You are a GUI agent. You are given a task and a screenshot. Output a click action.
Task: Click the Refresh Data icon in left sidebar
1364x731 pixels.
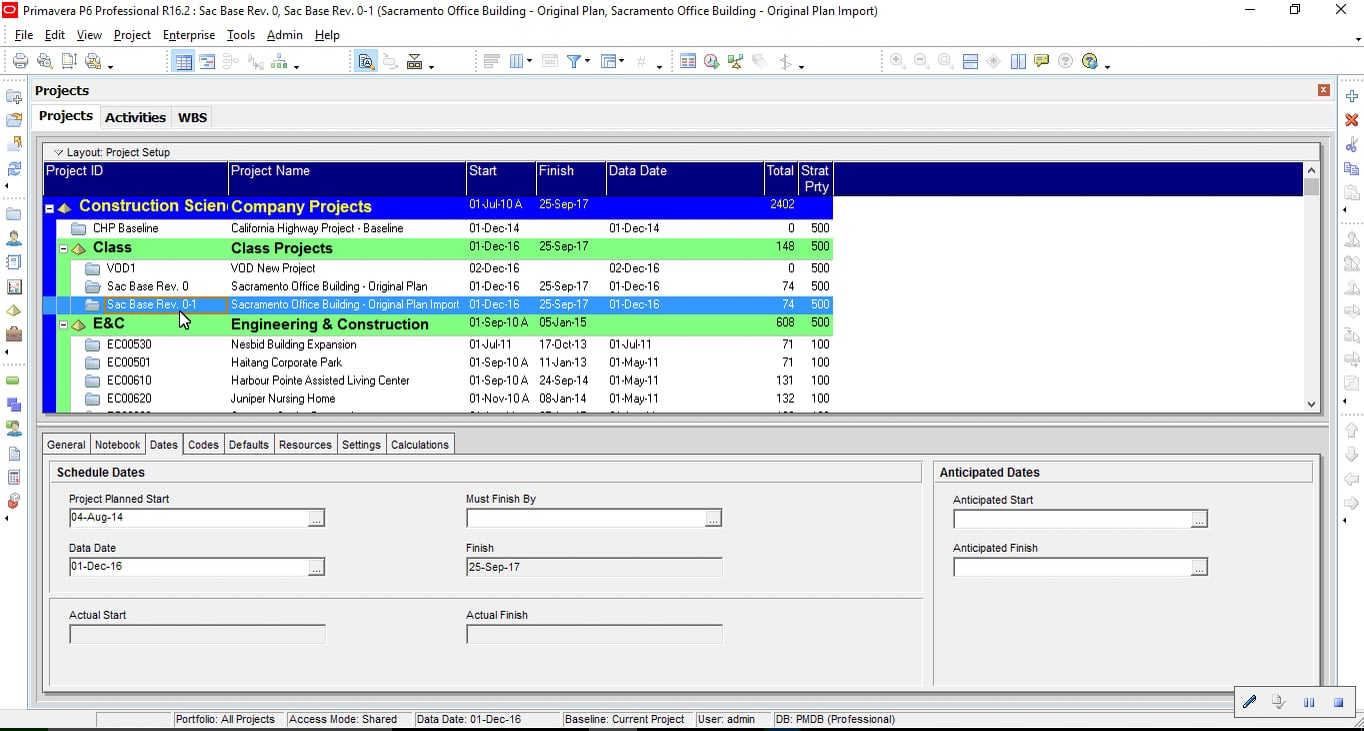[14, 168]
